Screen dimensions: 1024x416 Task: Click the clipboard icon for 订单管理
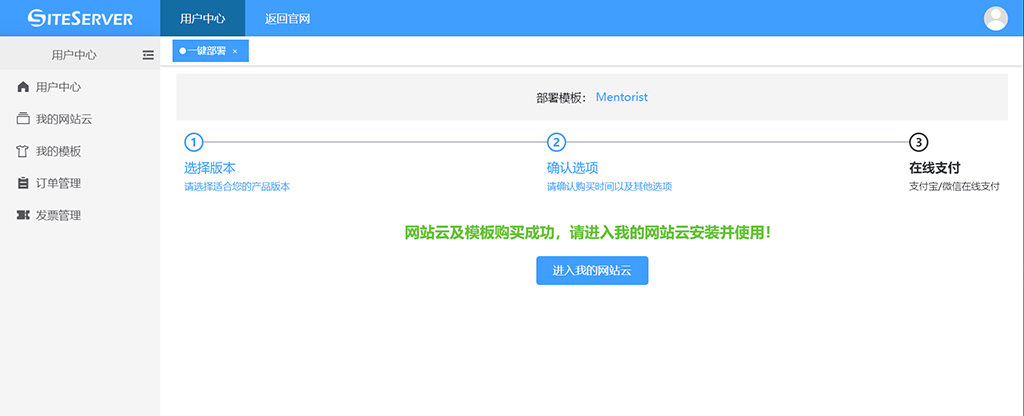[24, 183]
